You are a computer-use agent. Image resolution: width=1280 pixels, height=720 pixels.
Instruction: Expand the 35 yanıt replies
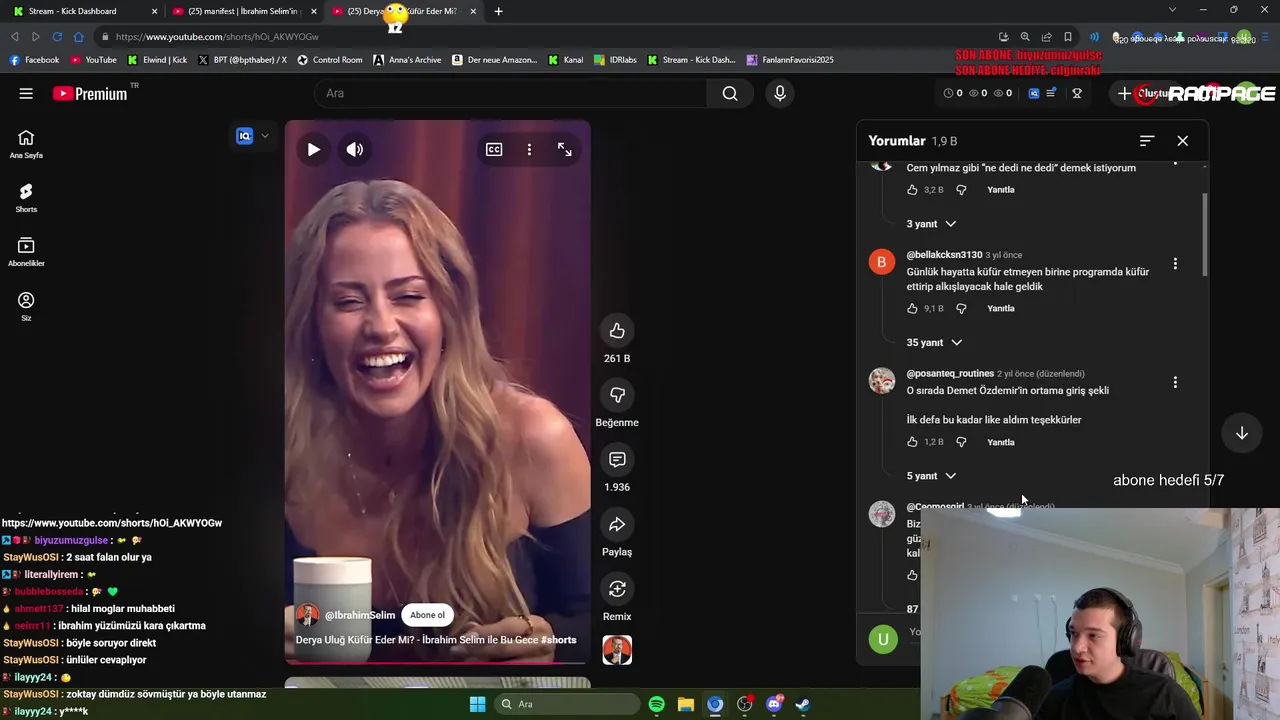click(934, 343)
